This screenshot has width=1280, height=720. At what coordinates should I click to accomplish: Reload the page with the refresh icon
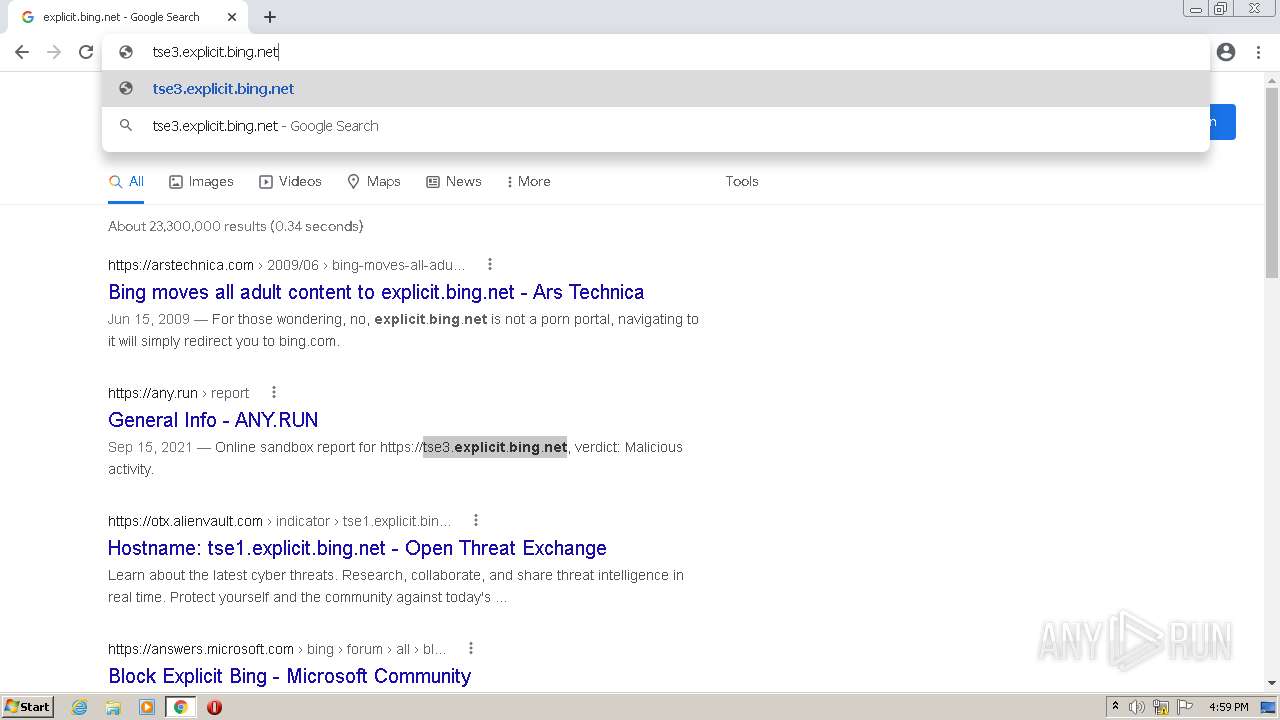point(86,52)
